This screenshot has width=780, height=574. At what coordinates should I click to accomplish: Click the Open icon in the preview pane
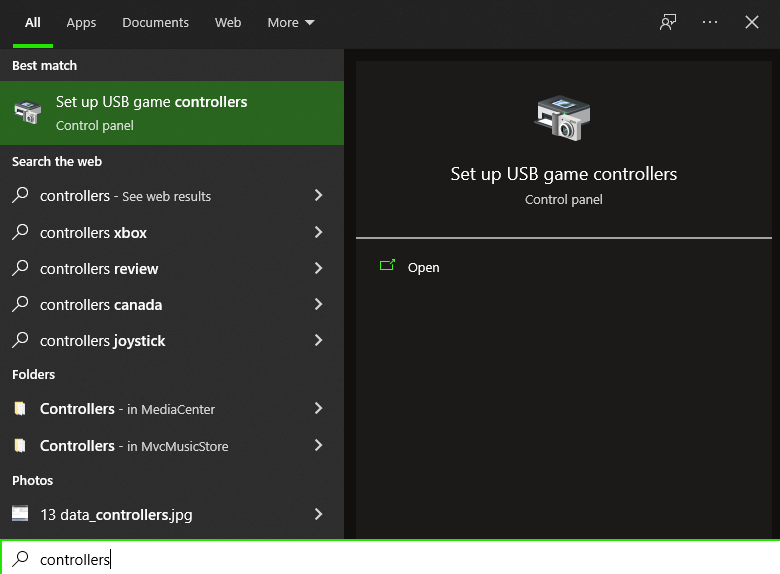[x=387, y=267]
